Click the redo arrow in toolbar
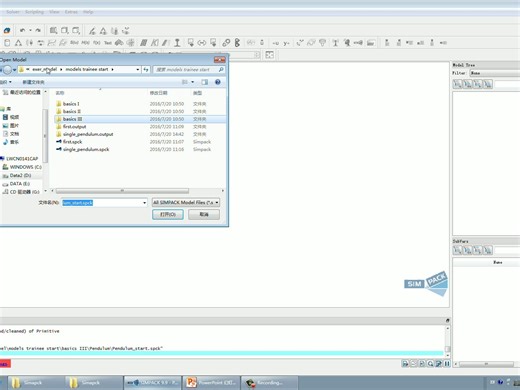Screen dimensions: 520x390 coord(38,30)
